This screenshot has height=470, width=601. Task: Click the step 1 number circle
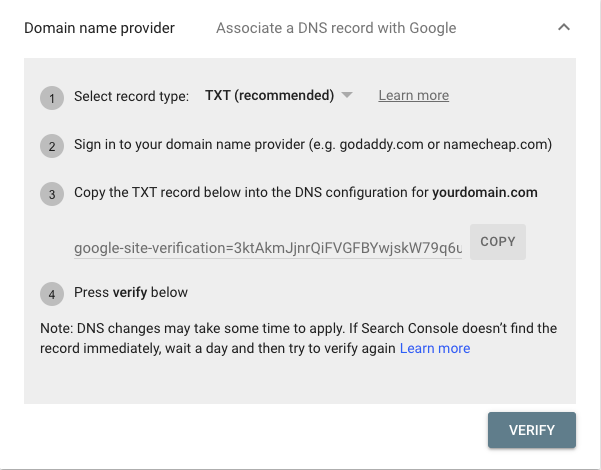[52, 98]
